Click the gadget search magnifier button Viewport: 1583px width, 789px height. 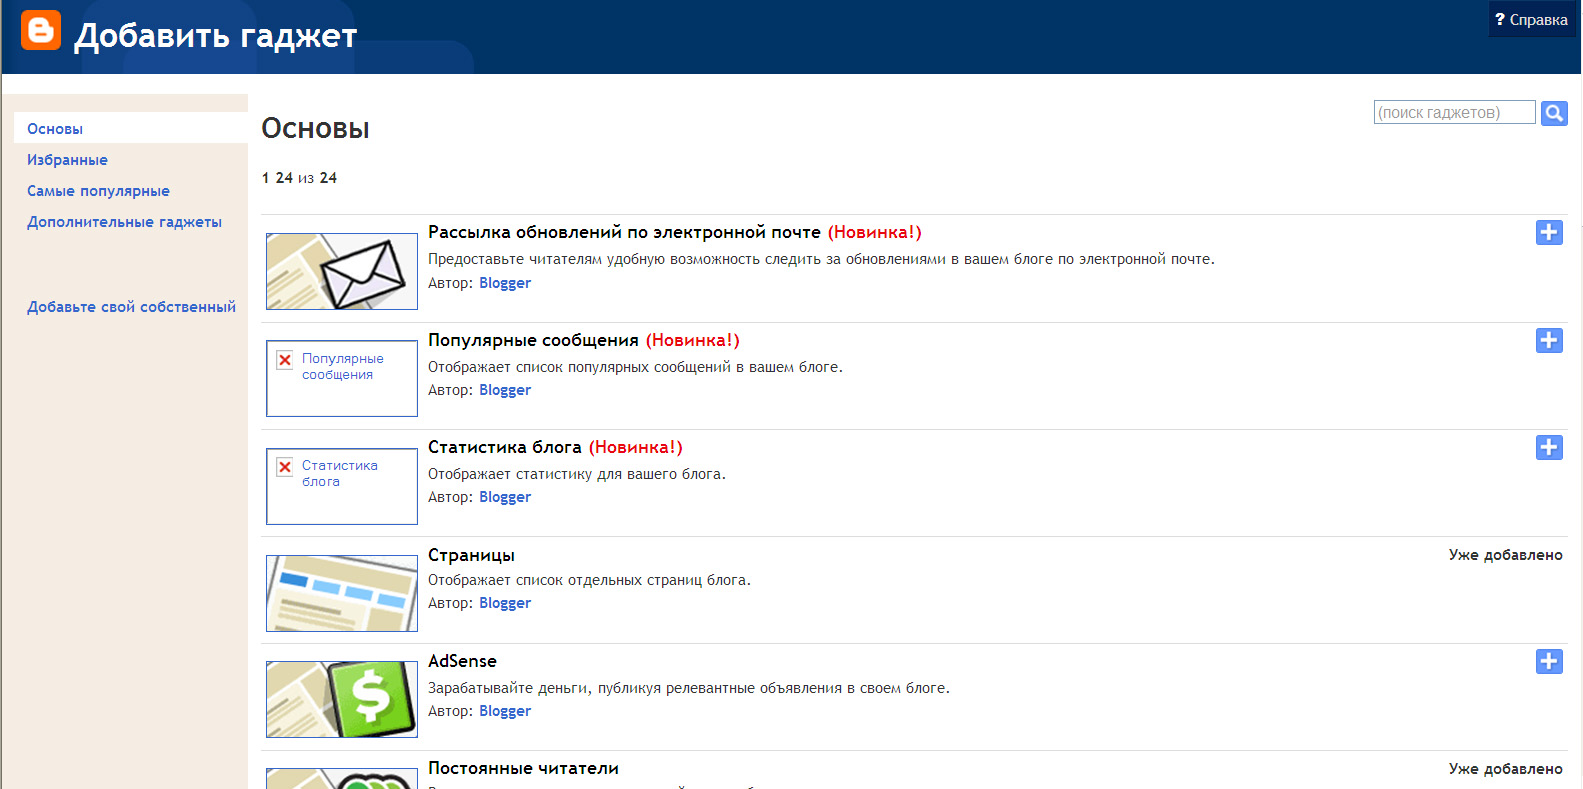1554,113
